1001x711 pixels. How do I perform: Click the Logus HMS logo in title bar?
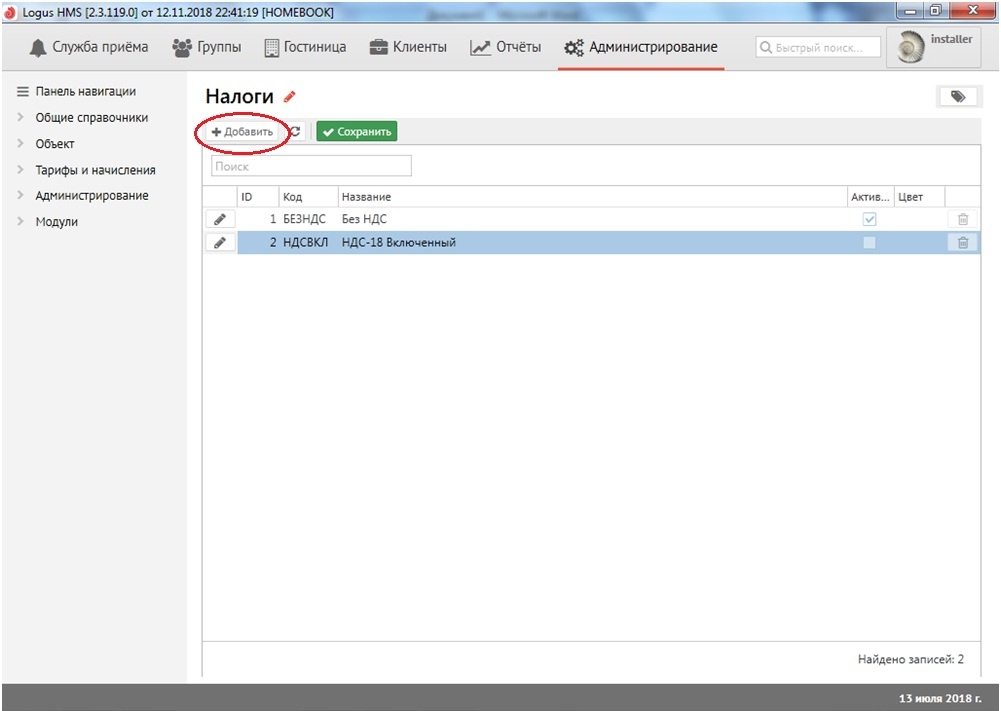(x=10, y=12)
